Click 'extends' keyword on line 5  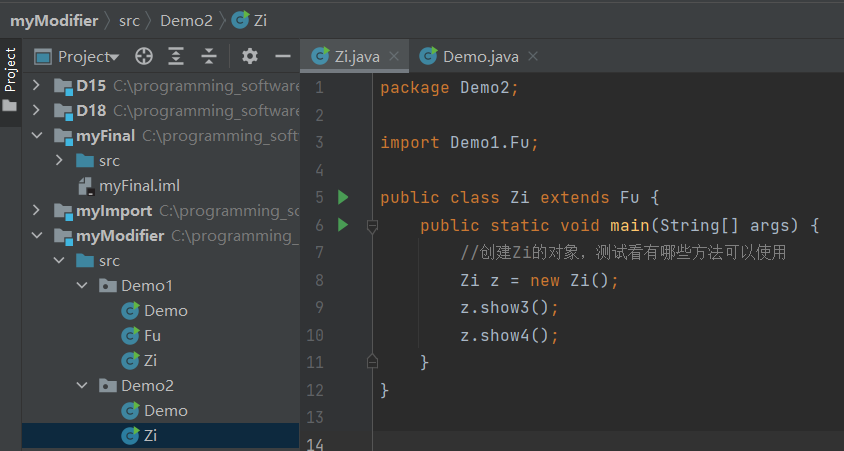click(574, 197)
